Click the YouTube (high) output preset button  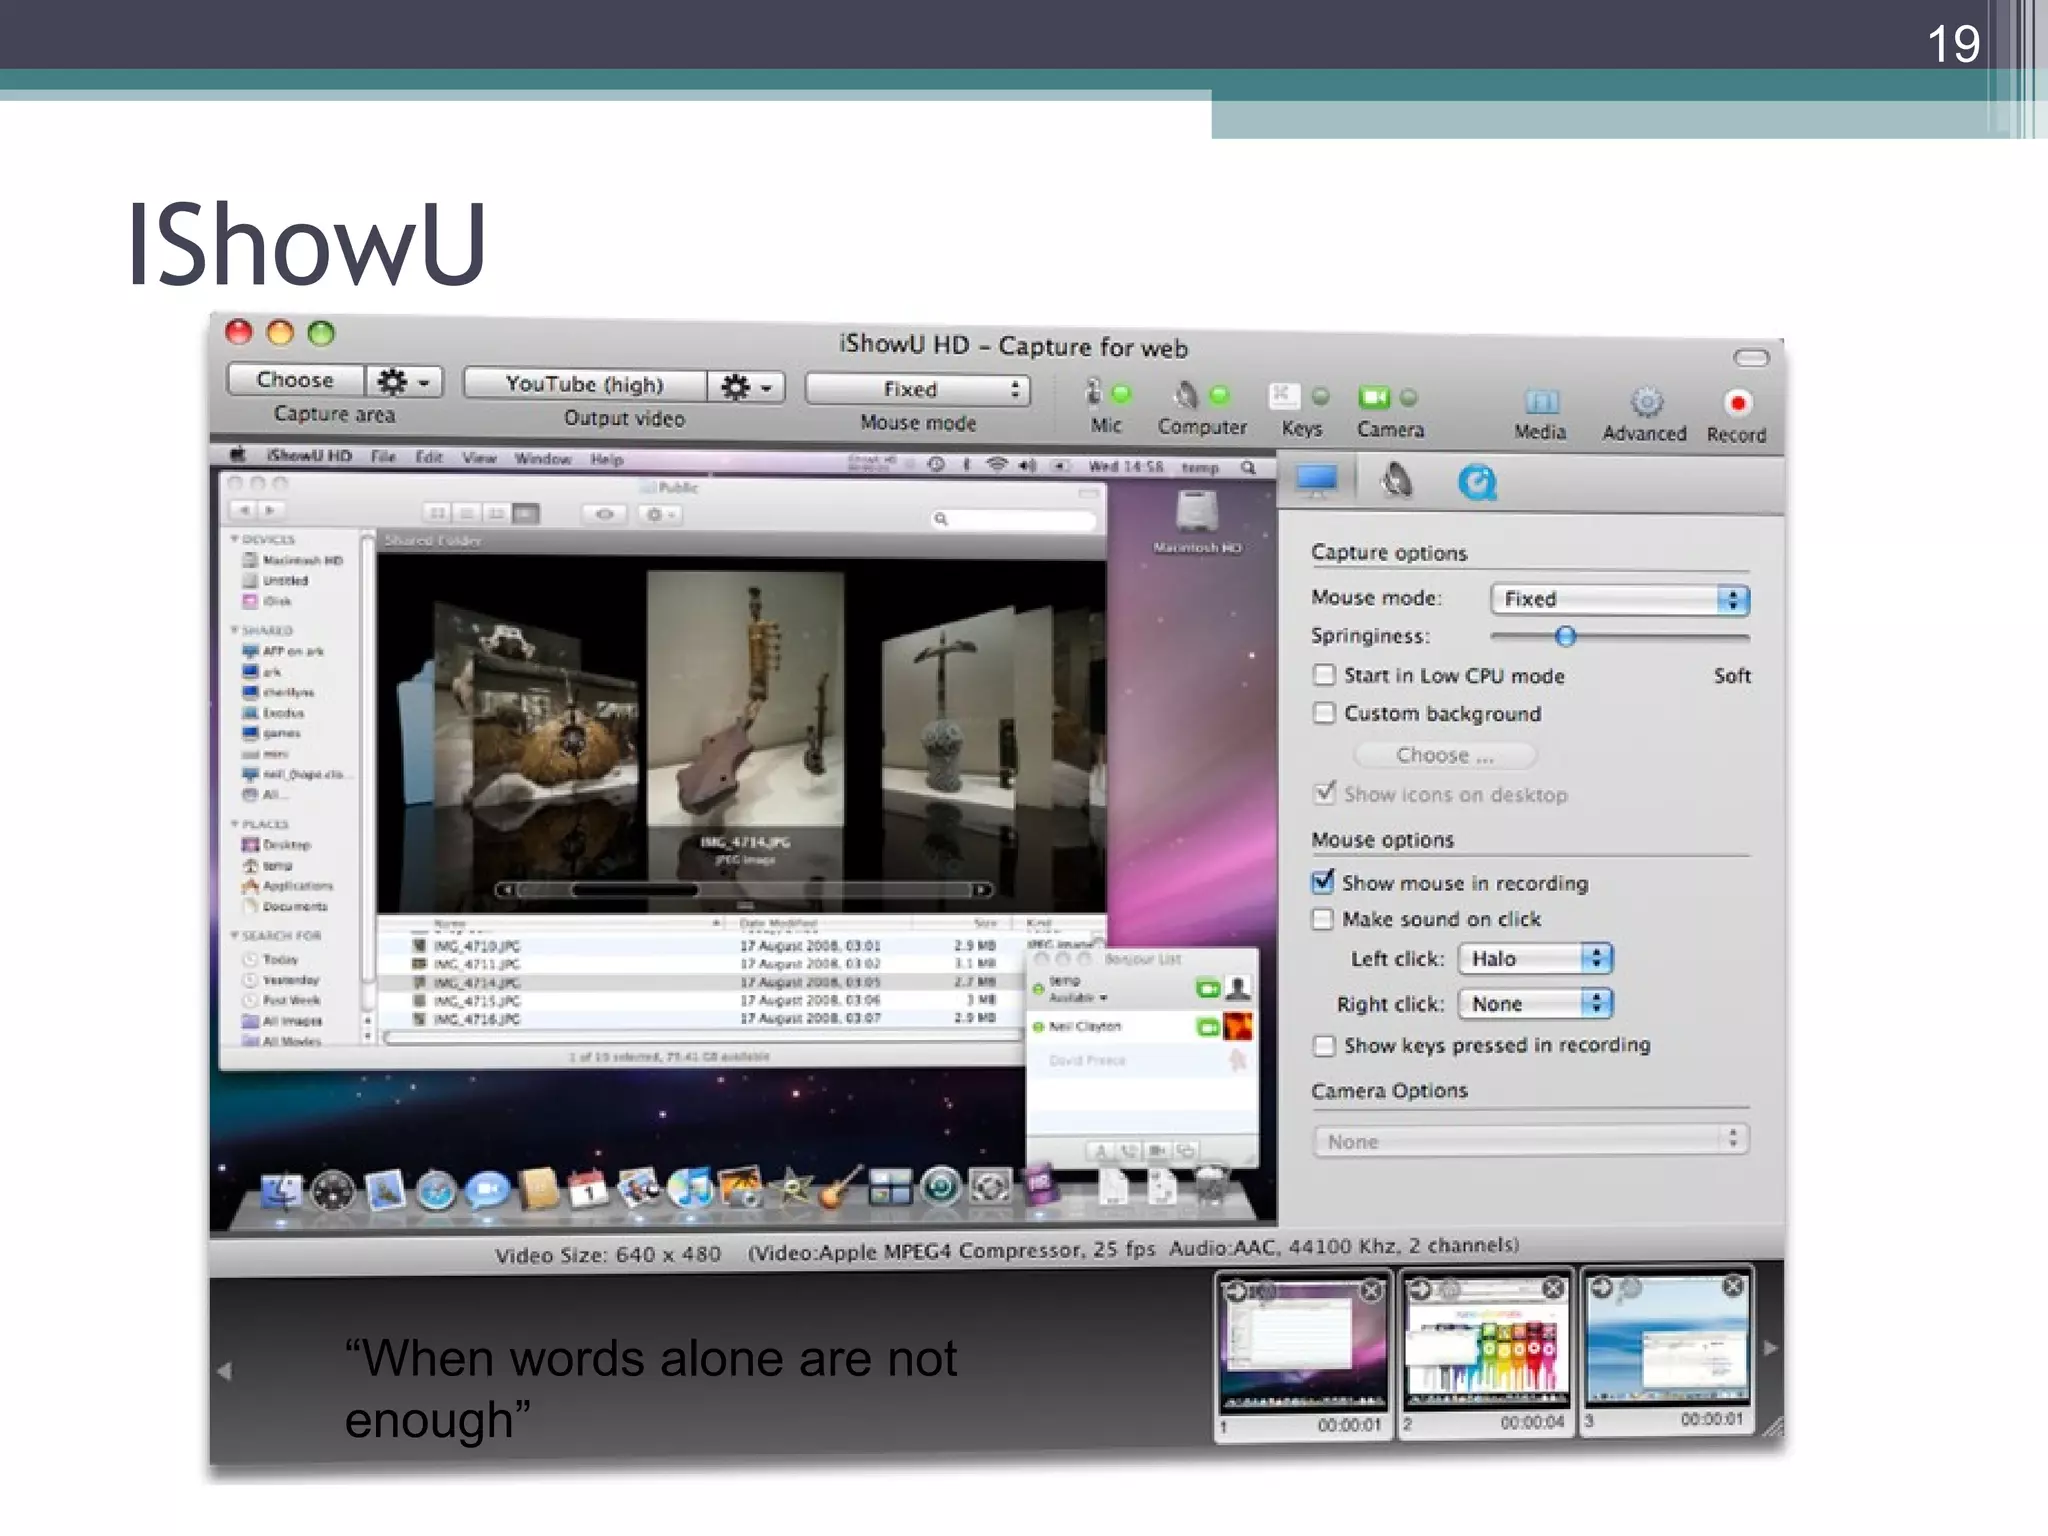pos(585,384)
